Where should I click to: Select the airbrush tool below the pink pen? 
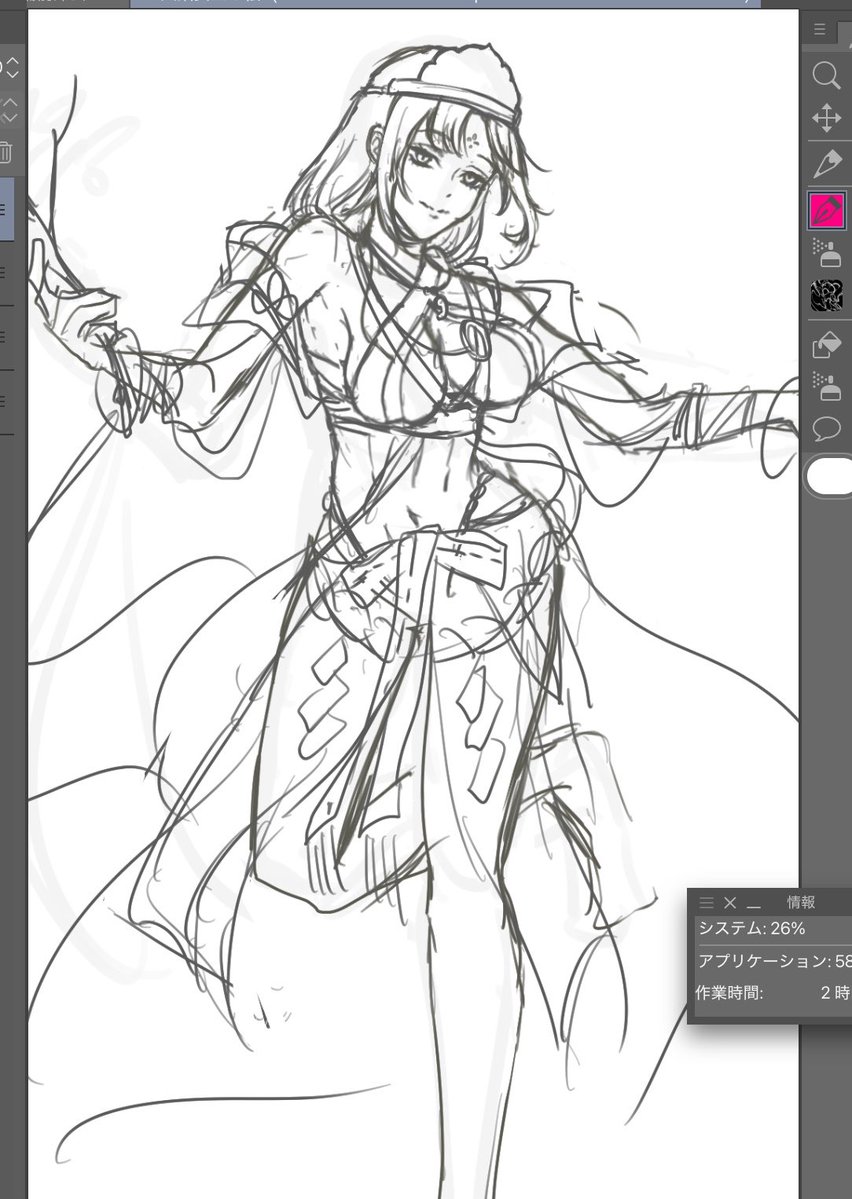coord(826,252)
